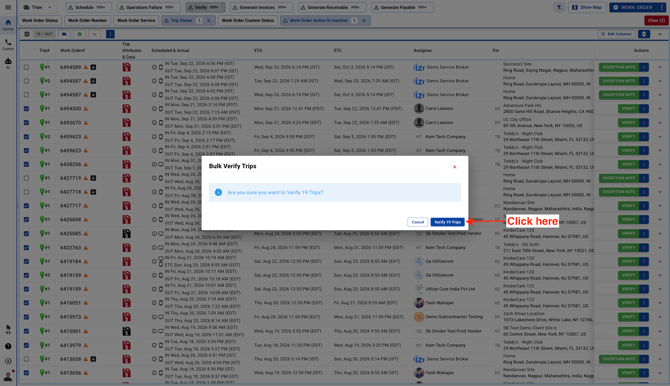
Task: Click the blue round icon beside Edit Columns
Action: point(644,34)
